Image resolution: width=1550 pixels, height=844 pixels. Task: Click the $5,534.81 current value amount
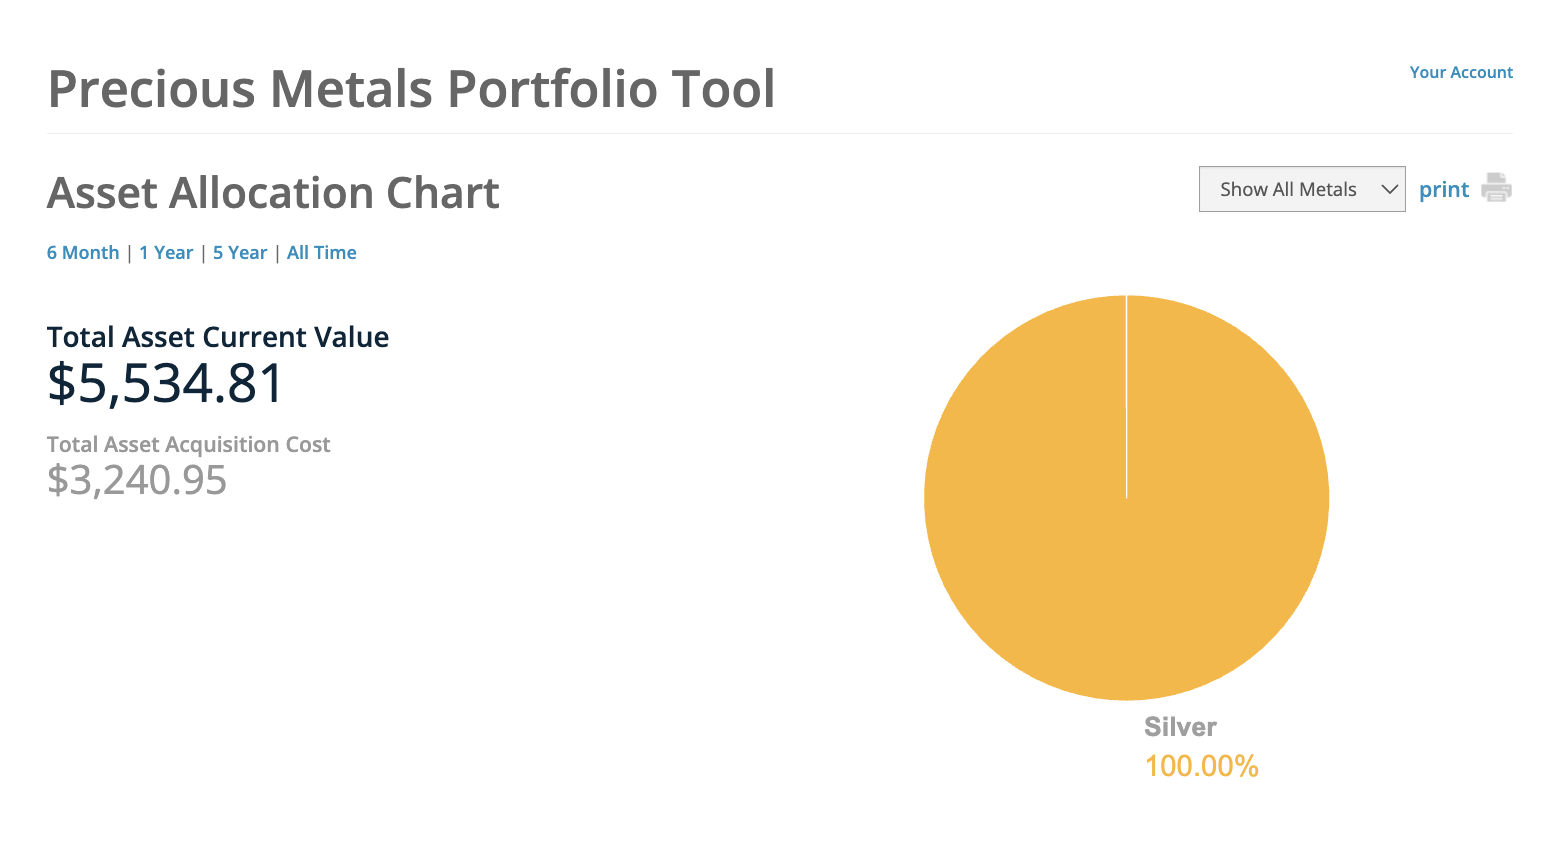click(166, 384)
